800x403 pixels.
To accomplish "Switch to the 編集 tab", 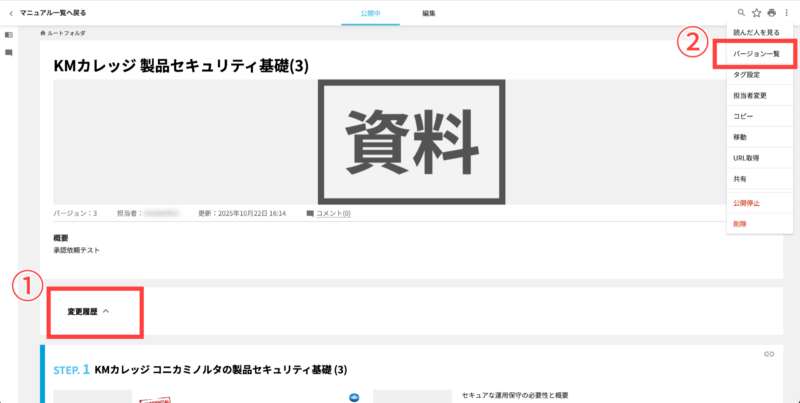I will pos(429,13).
